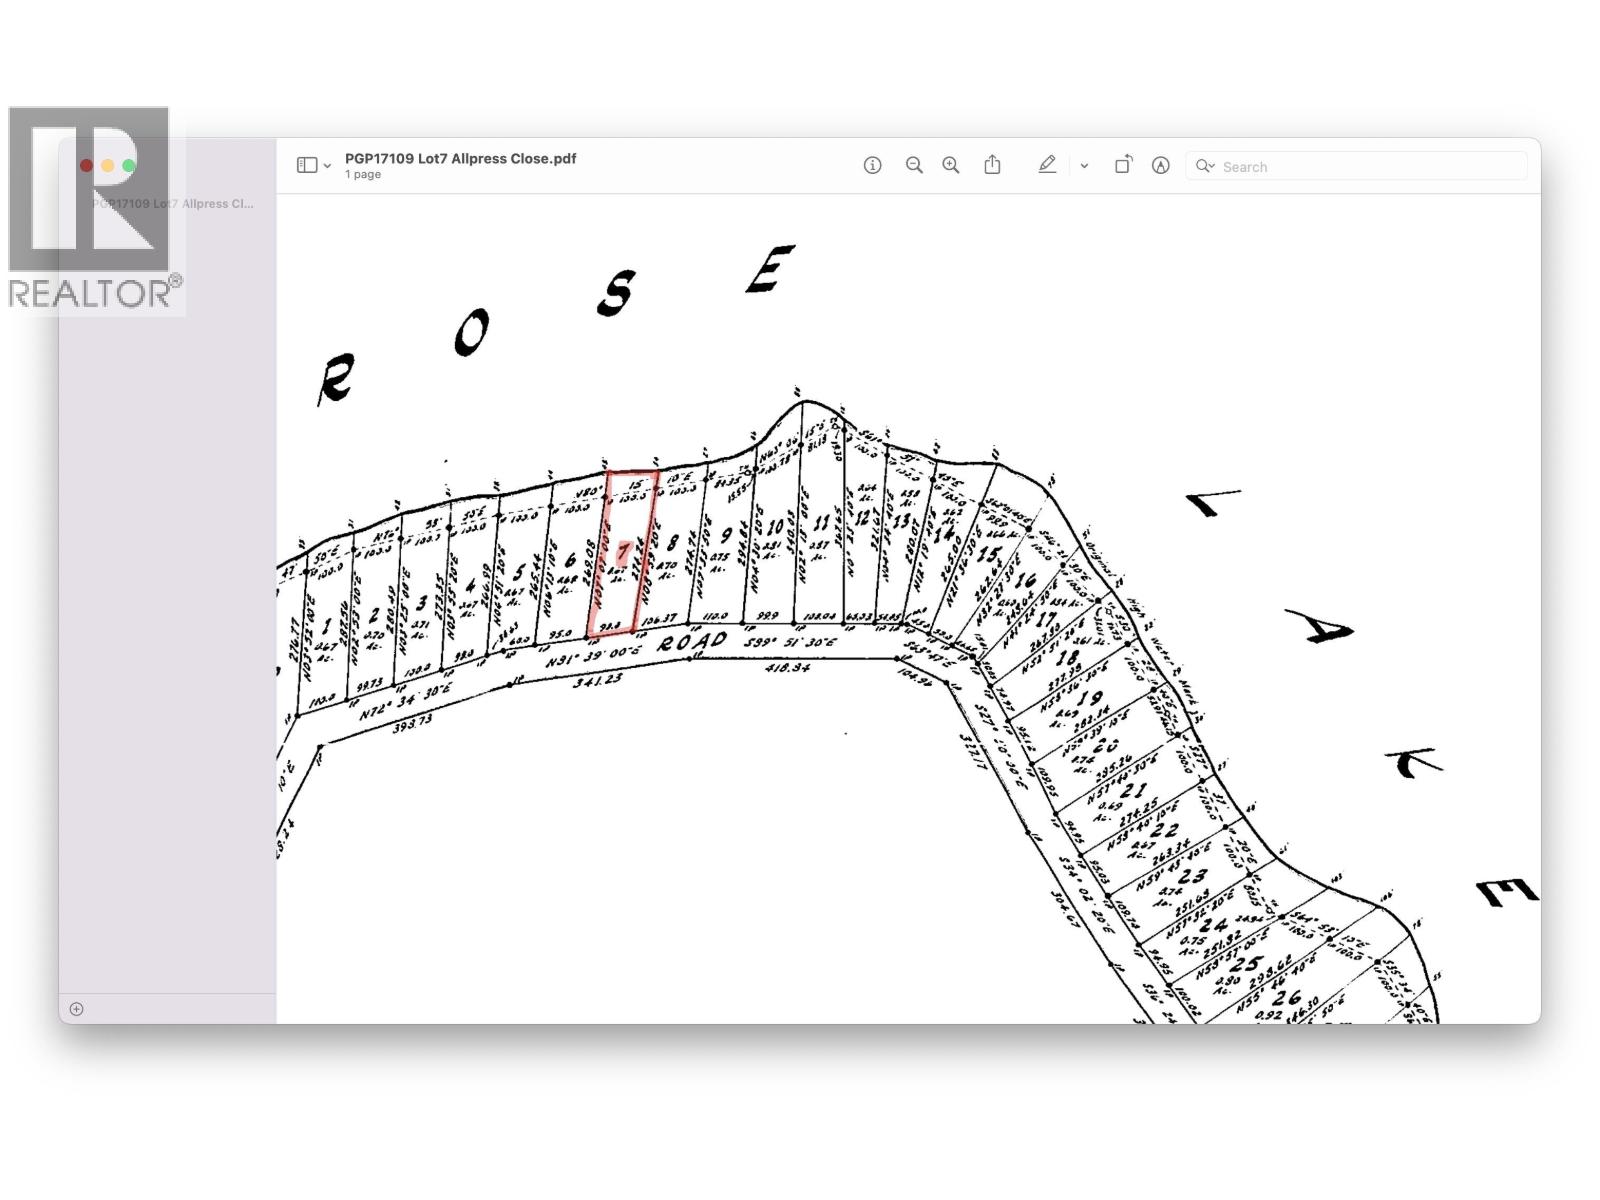Open the document Inspector info icon
The width and height of the screenshot is (1600, 1200).
[872, 165]
